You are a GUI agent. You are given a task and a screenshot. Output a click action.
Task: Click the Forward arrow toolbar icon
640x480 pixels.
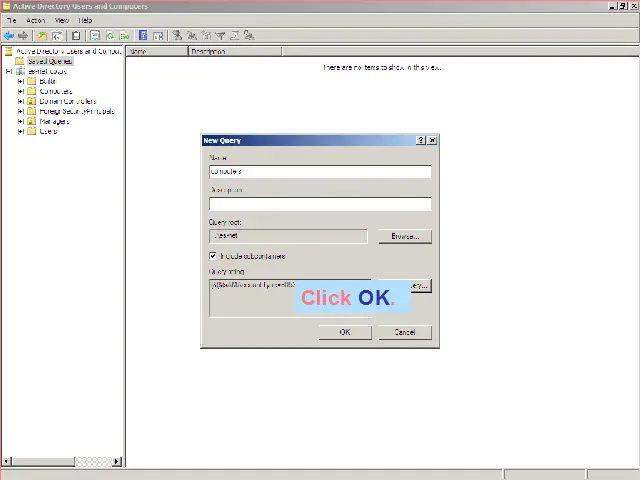(23, 36)
